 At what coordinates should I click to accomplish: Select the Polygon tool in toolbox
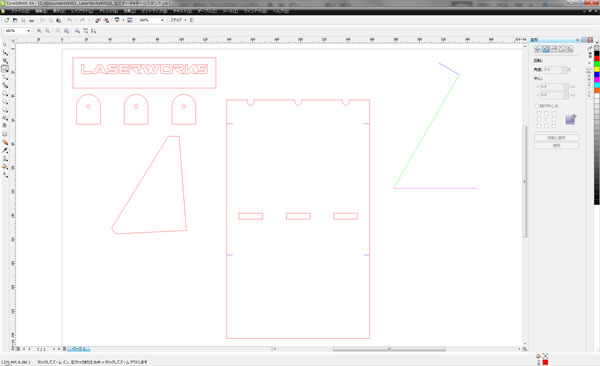[5, 110]
